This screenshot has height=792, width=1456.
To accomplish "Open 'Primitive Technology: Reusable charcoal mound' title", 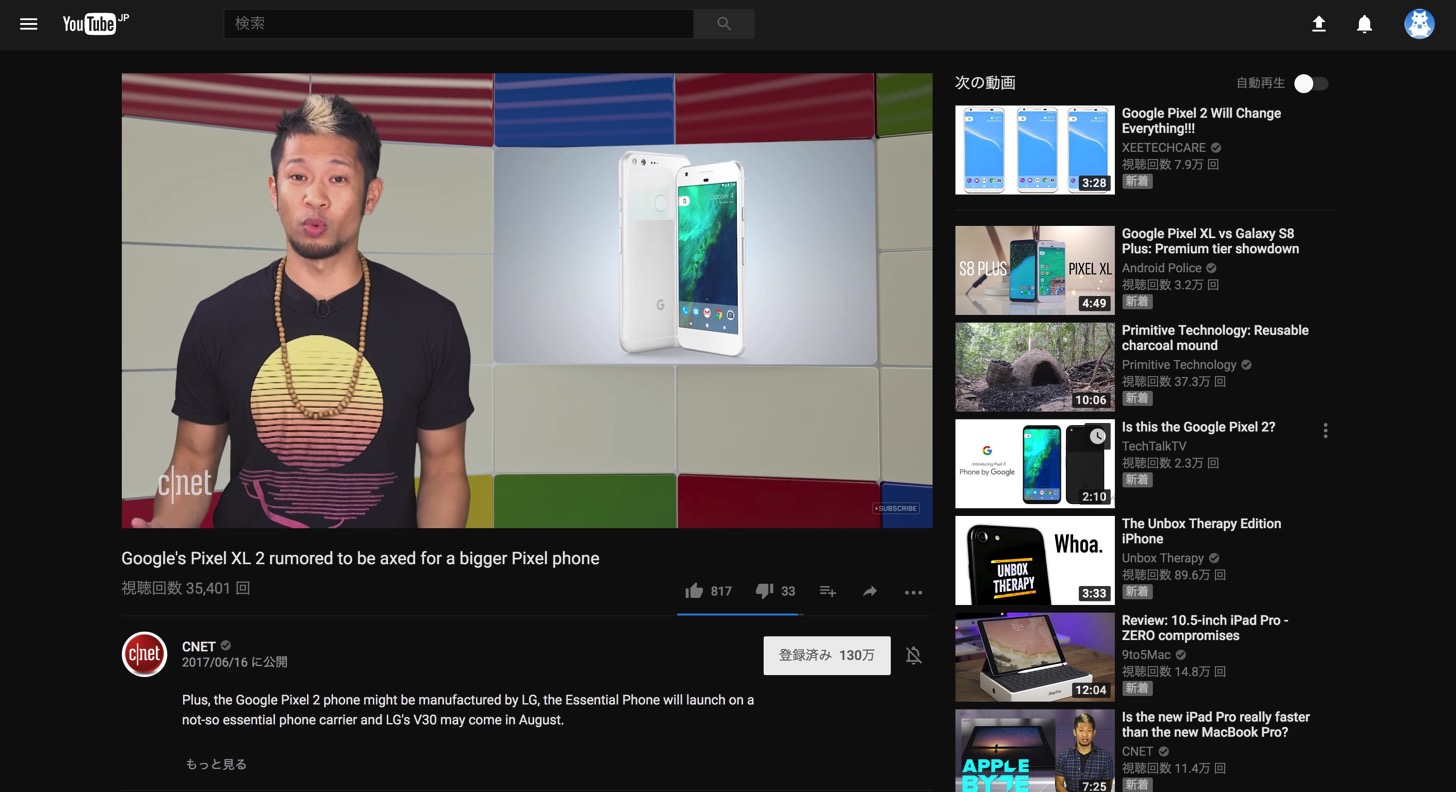I will (x=1215, y=338).
